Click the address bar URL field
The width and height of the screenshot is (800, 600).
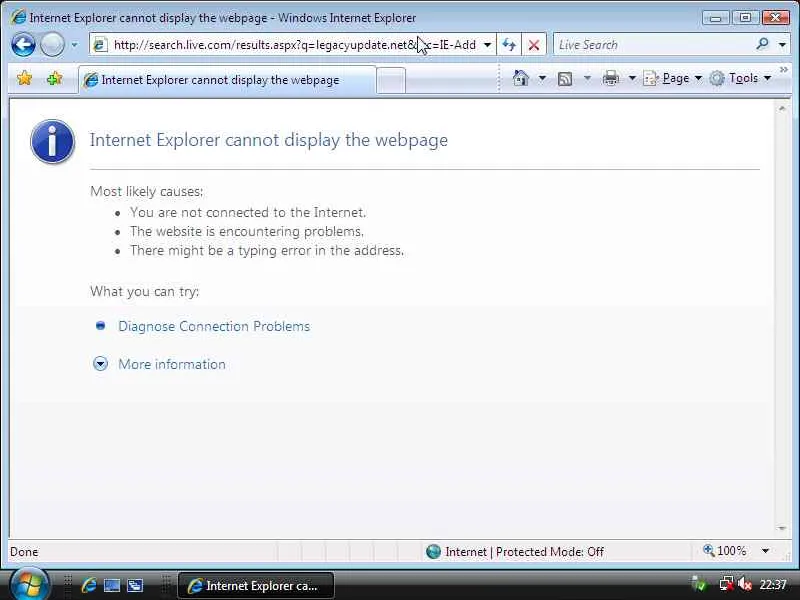click(295, 45)
